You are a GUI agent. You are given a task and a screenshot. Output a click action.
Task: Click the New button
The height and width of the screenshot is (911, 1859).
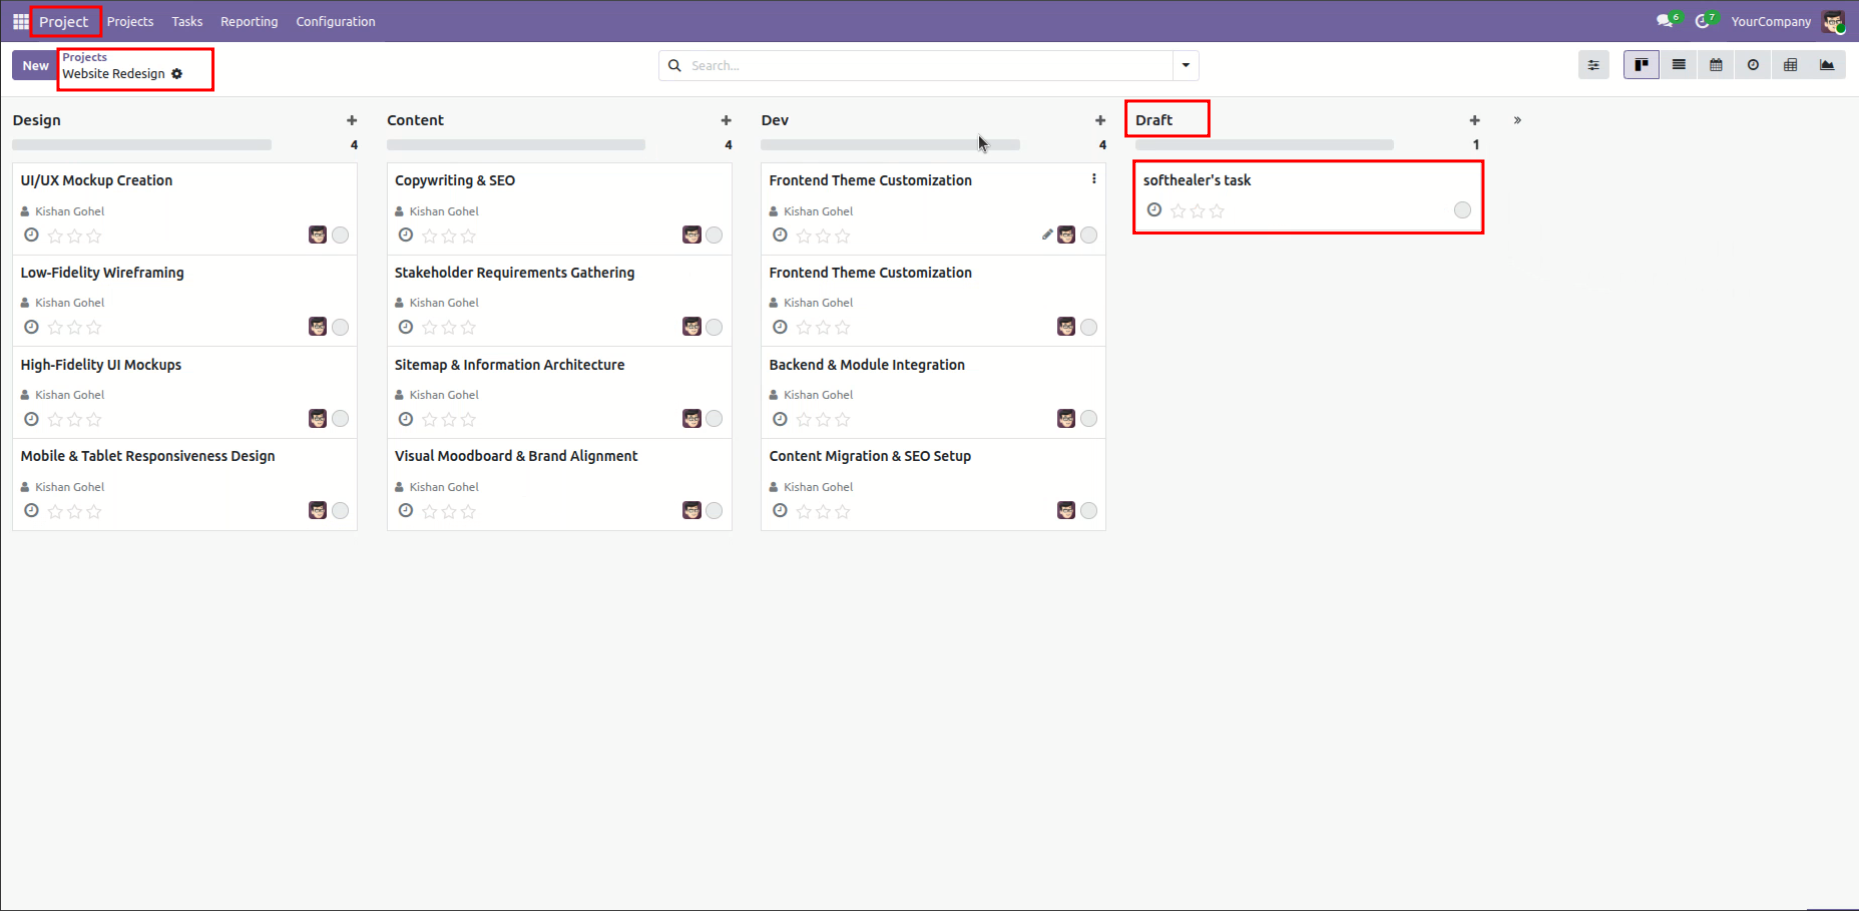click(35, 66)
